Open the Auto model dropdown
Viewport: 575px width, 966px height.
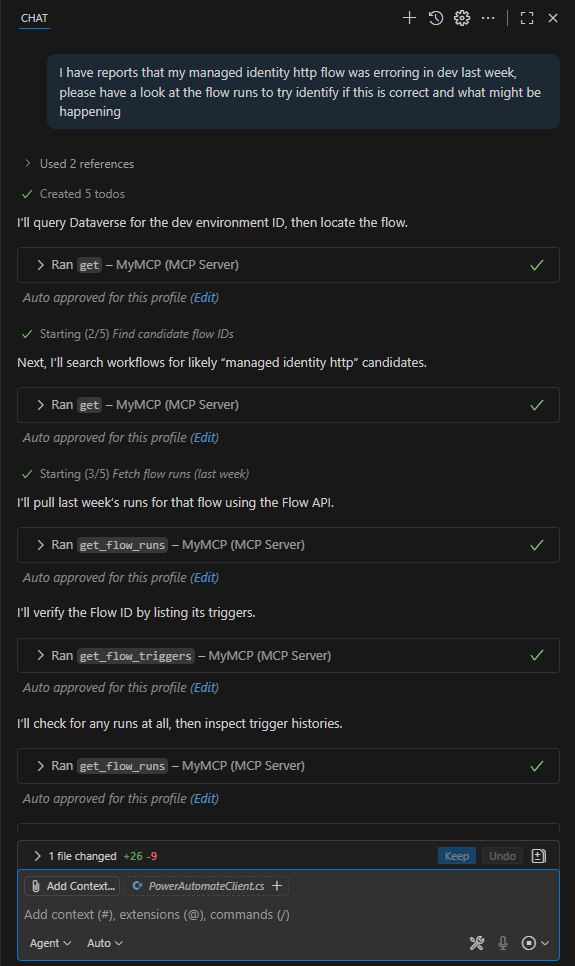tap(105, 943)
